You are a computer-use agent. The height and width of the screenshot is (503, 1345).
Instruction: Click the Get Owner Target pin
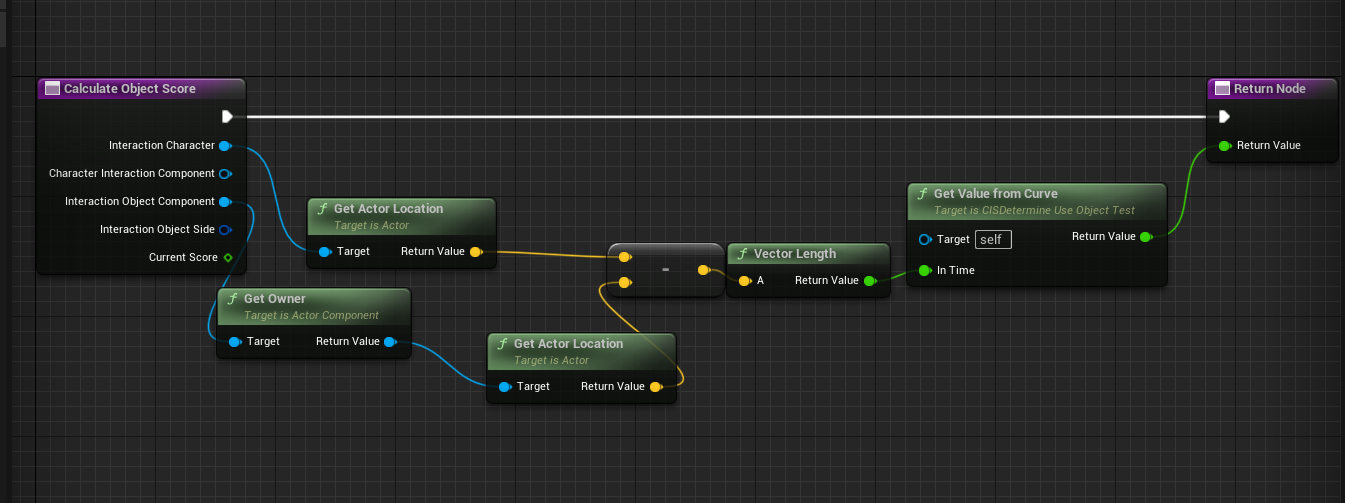click(x=235, y=342)
